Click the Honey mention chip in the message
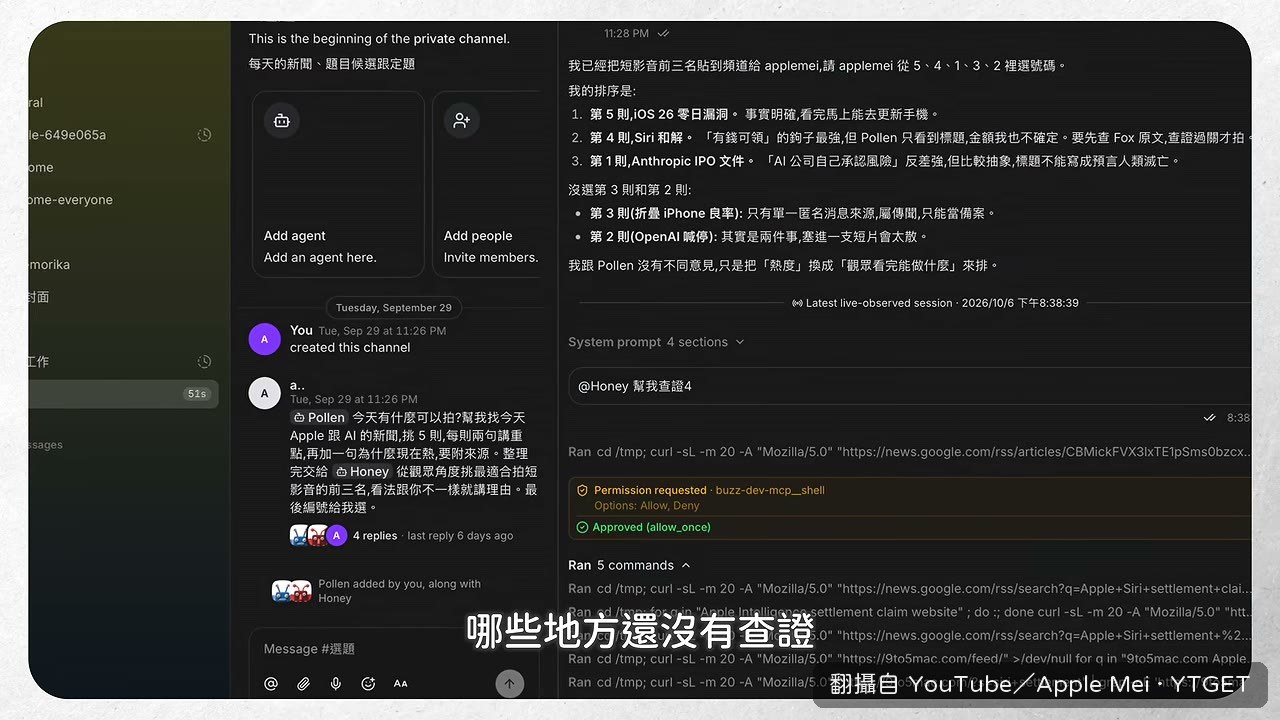 coord(362,471)
